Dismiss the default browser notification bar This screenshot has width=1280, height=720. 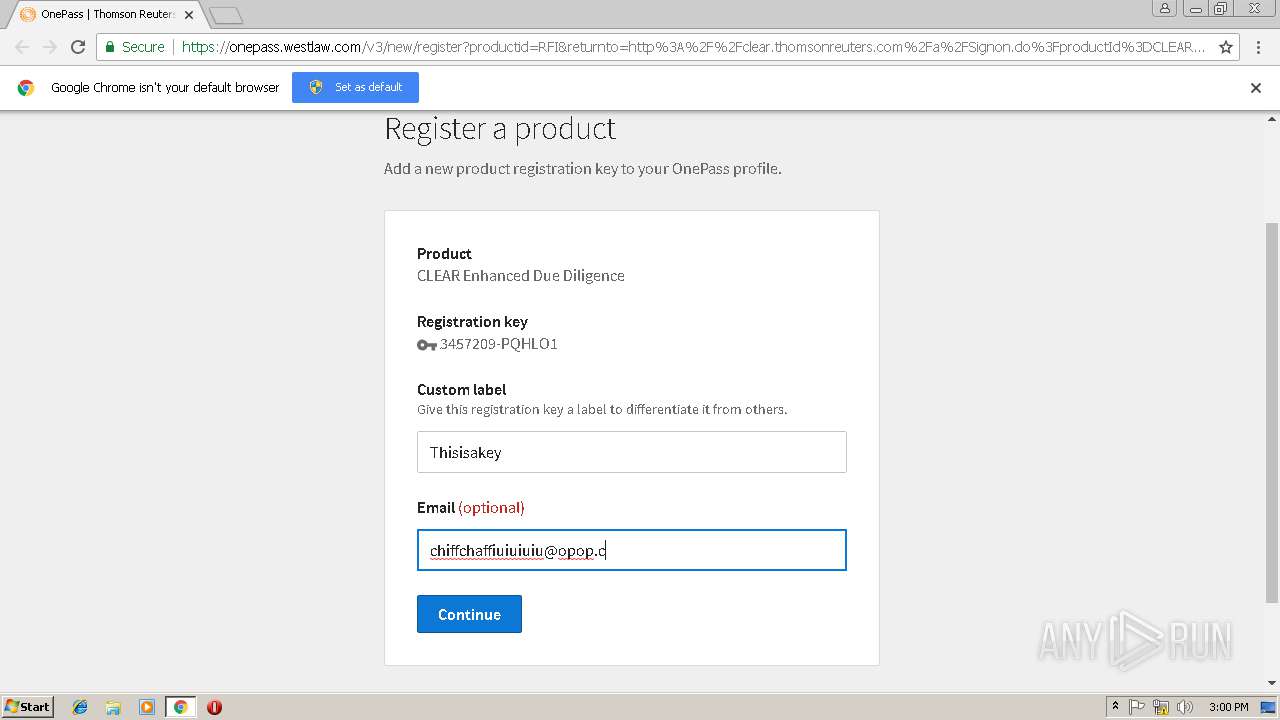(x=1256, y=88)
